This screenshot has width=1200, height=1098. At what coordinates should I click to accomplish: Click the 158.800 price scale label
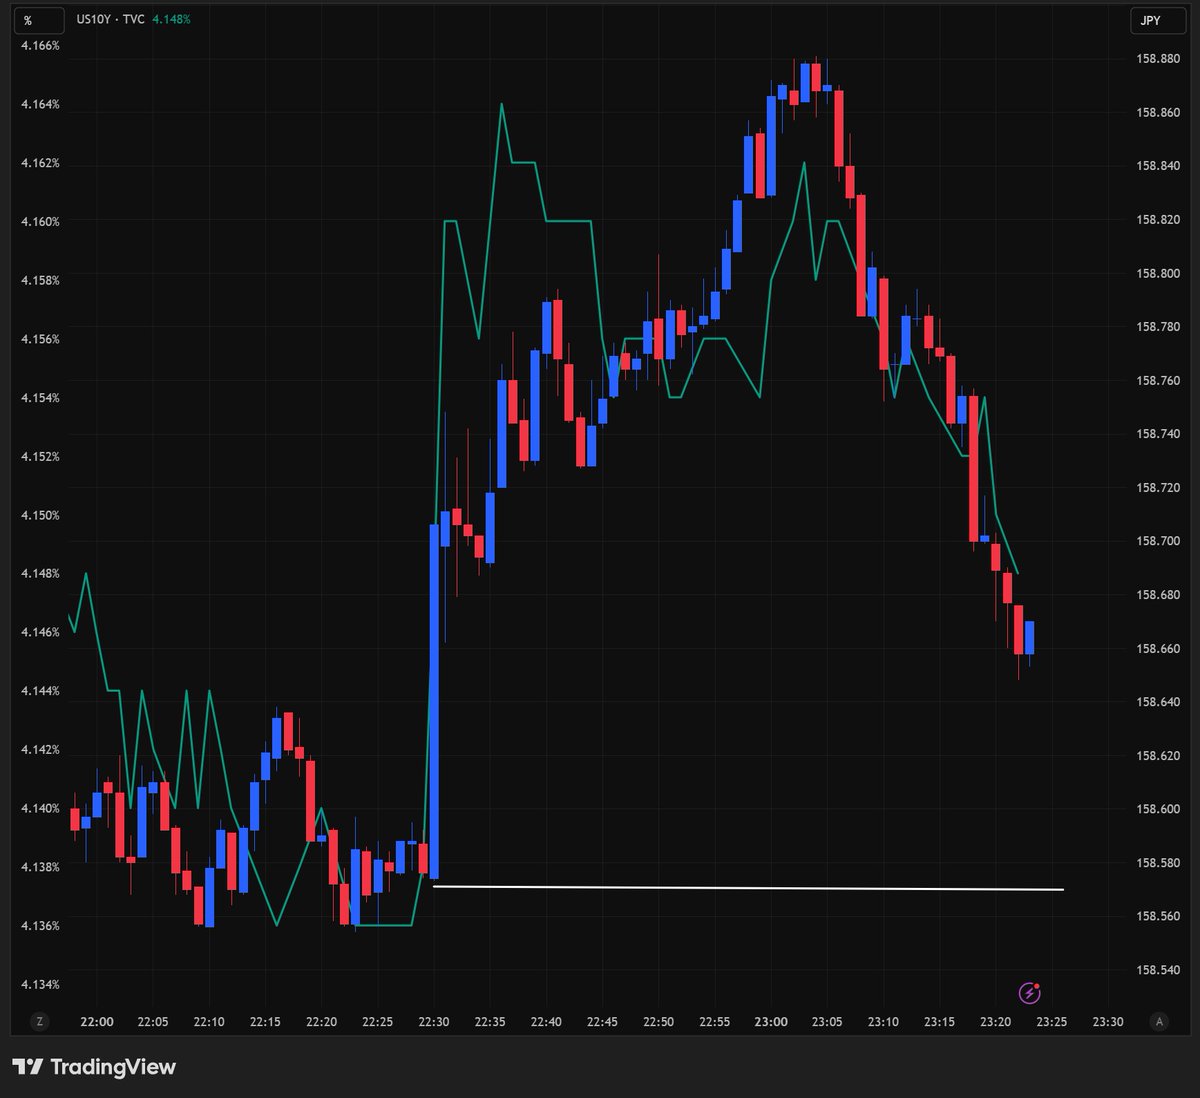[x=1158, y=273]
